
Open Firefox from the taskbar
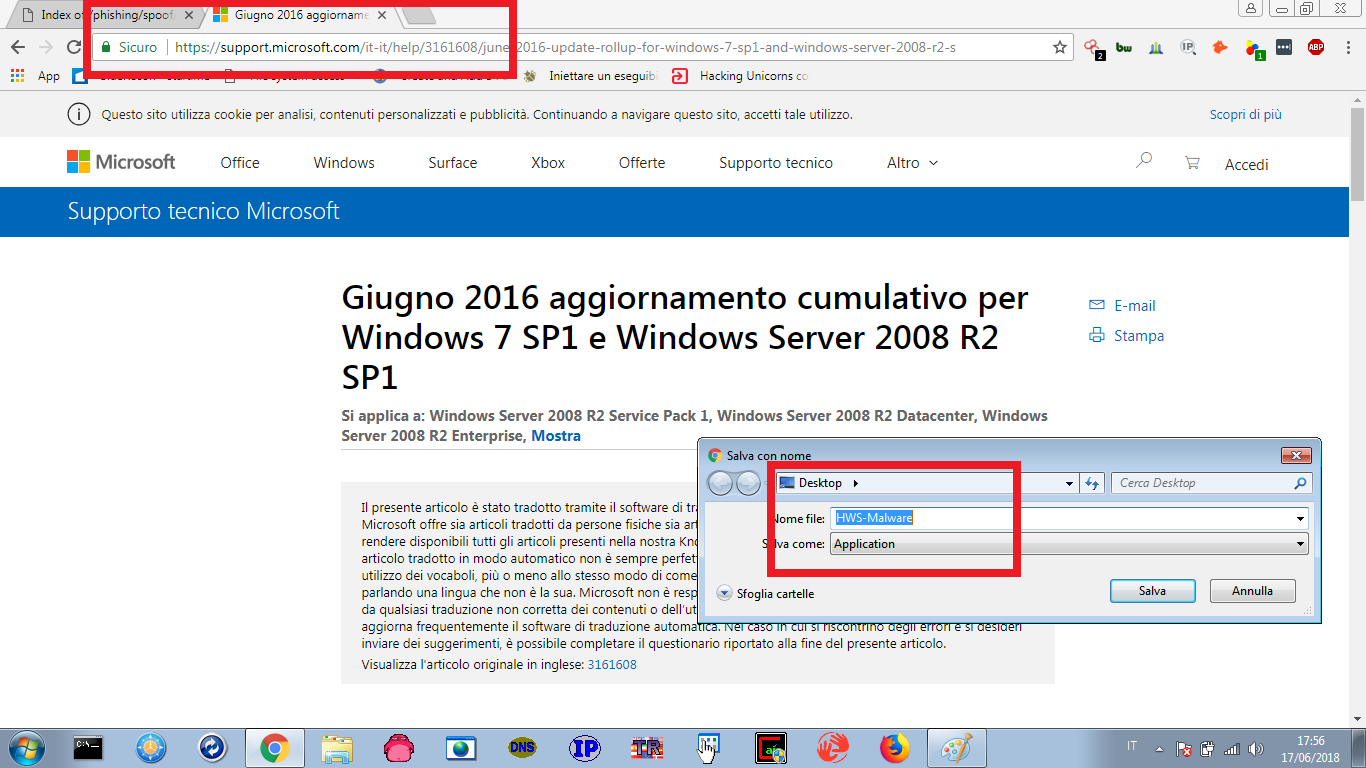(x=895, y=748)
